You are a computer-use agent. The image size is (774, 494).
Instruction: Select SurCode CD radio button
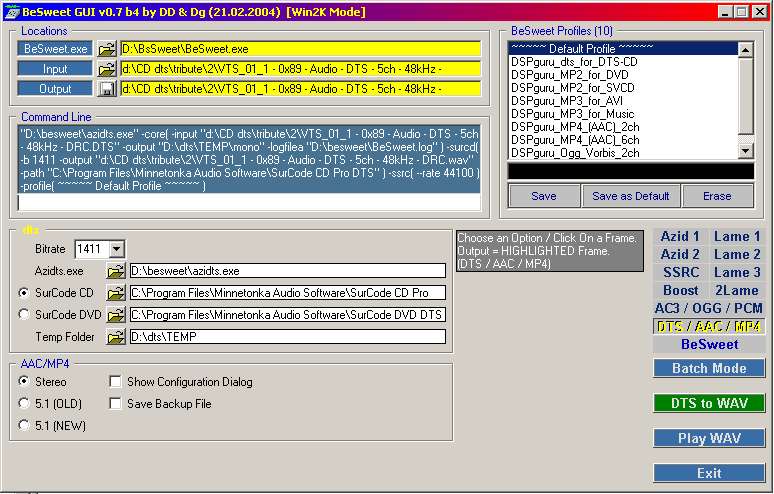point(24,293)
